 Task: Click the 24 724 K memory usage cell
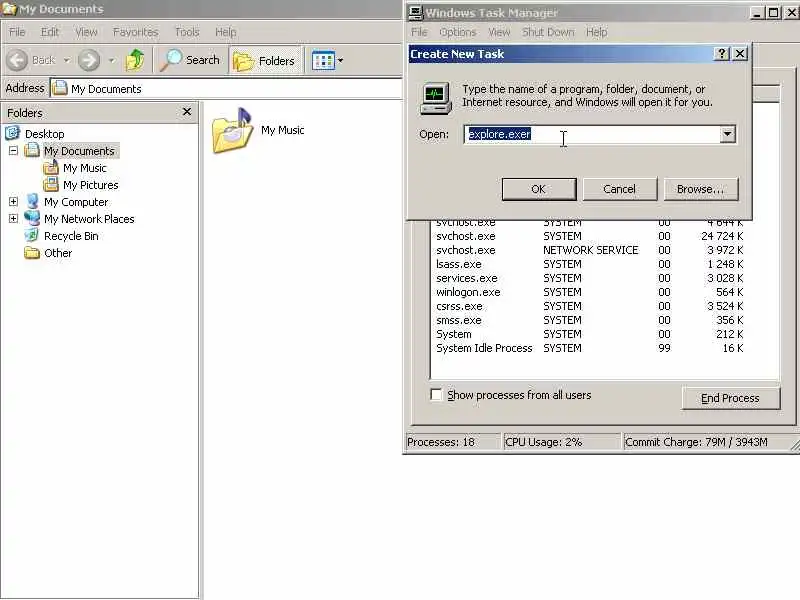[x=722, y=236]
